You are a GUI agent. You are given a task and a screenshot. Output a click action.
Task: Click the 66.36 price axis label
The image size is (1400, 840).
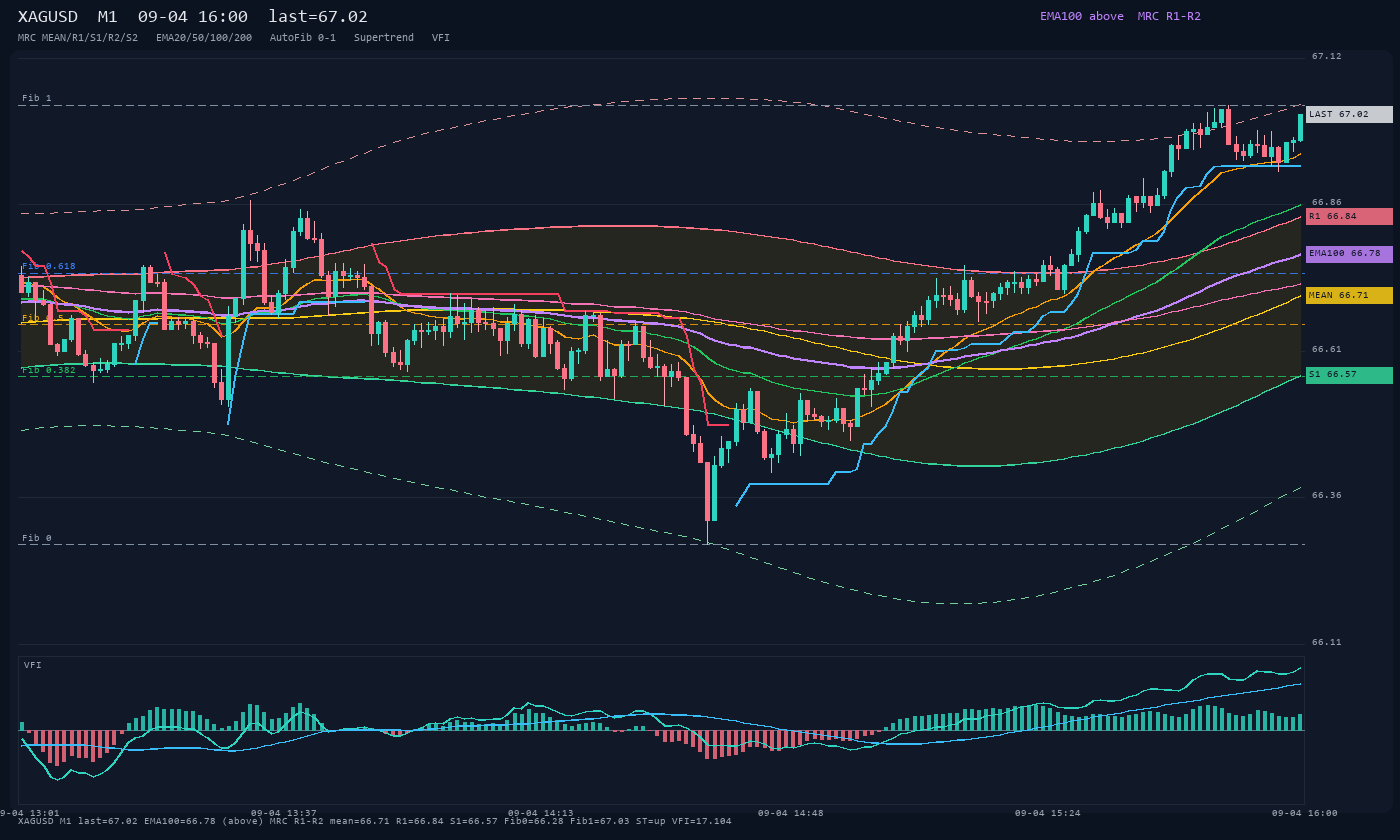pos(1327,495)
